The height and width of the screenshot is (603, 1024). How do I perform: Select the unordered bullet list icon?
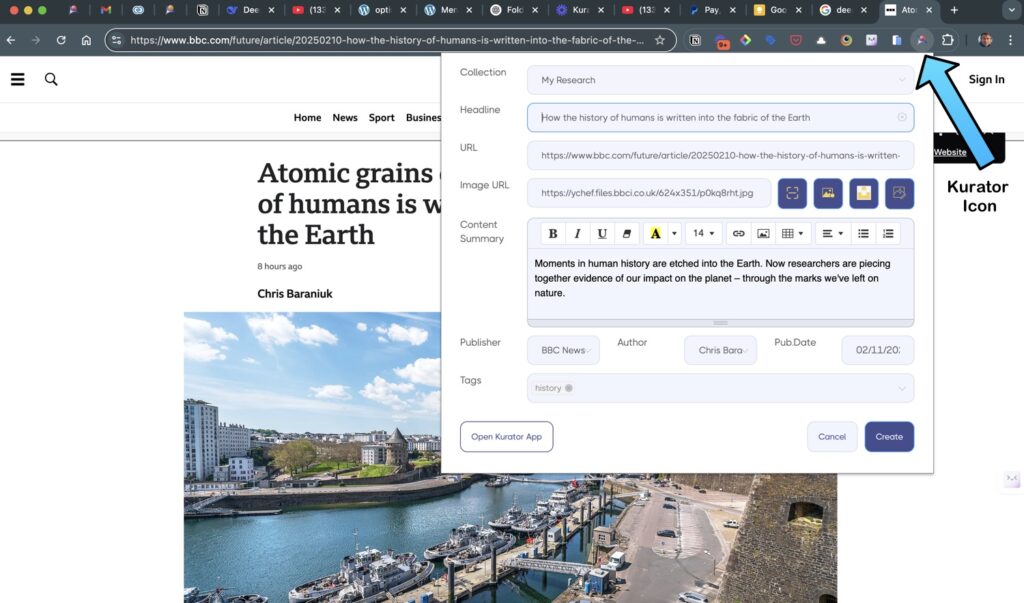(863, 233)
